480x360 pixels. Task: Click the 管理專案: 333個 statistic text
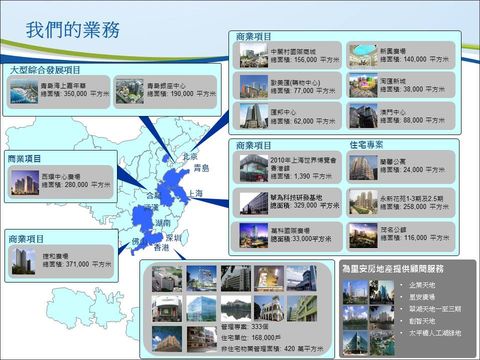(245, 326)
